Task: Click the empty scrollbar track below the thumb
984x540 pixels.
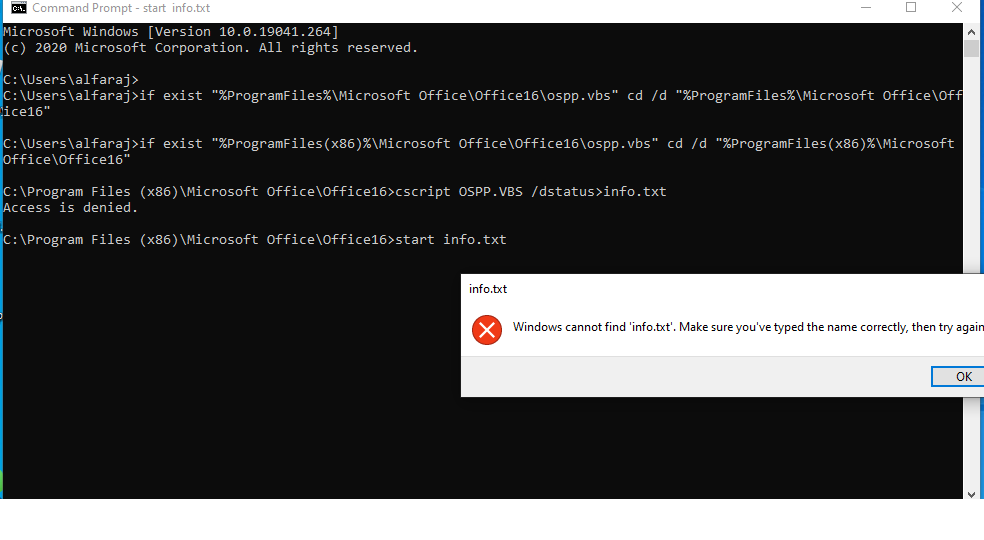Action: coord(971,163)
